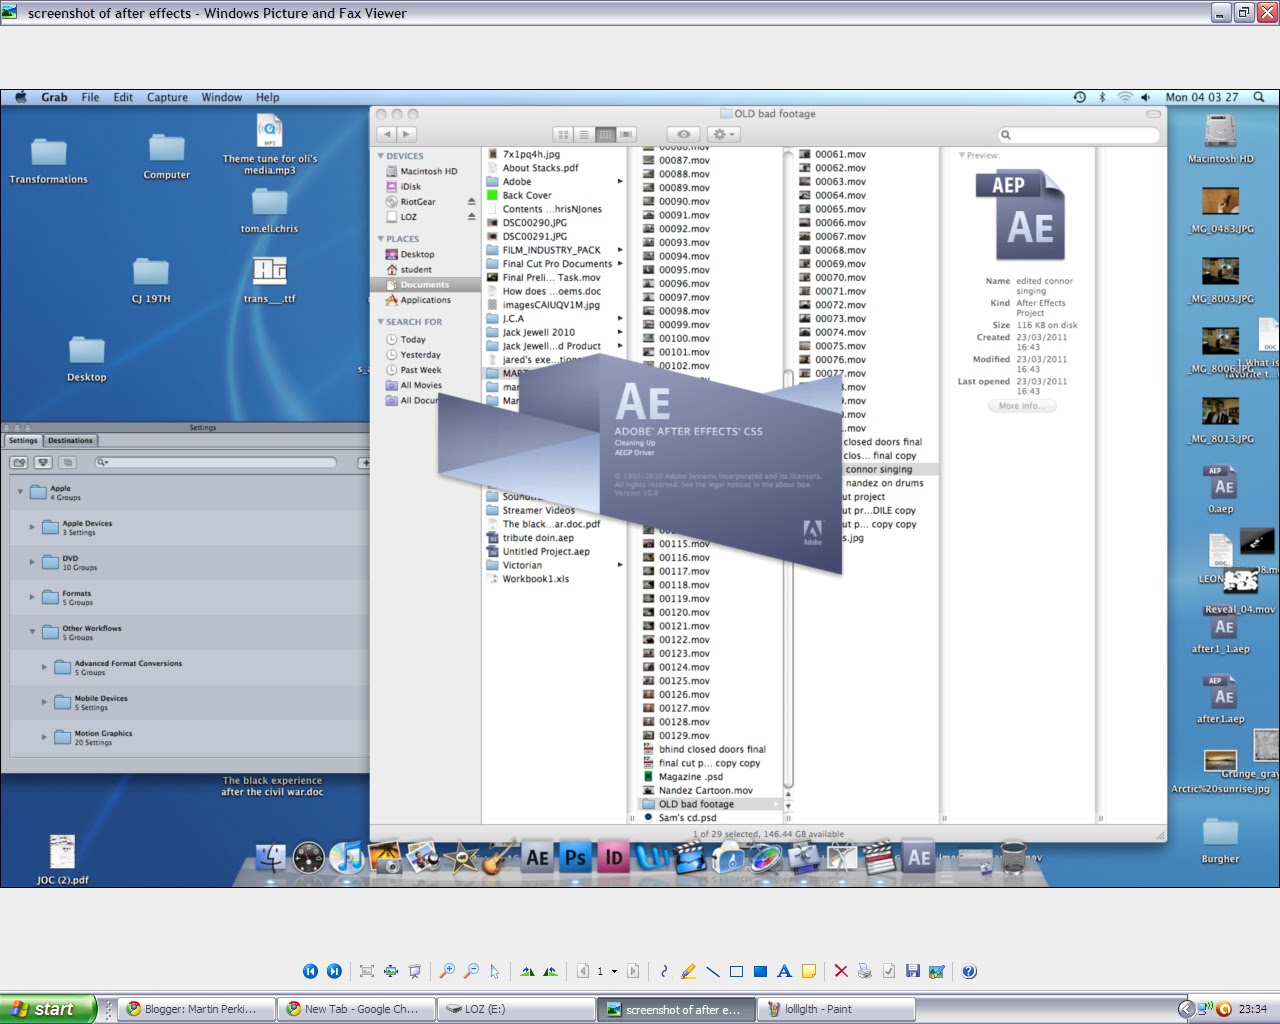
Task: Select the freehand annotation tool
Action: (664, 971)
